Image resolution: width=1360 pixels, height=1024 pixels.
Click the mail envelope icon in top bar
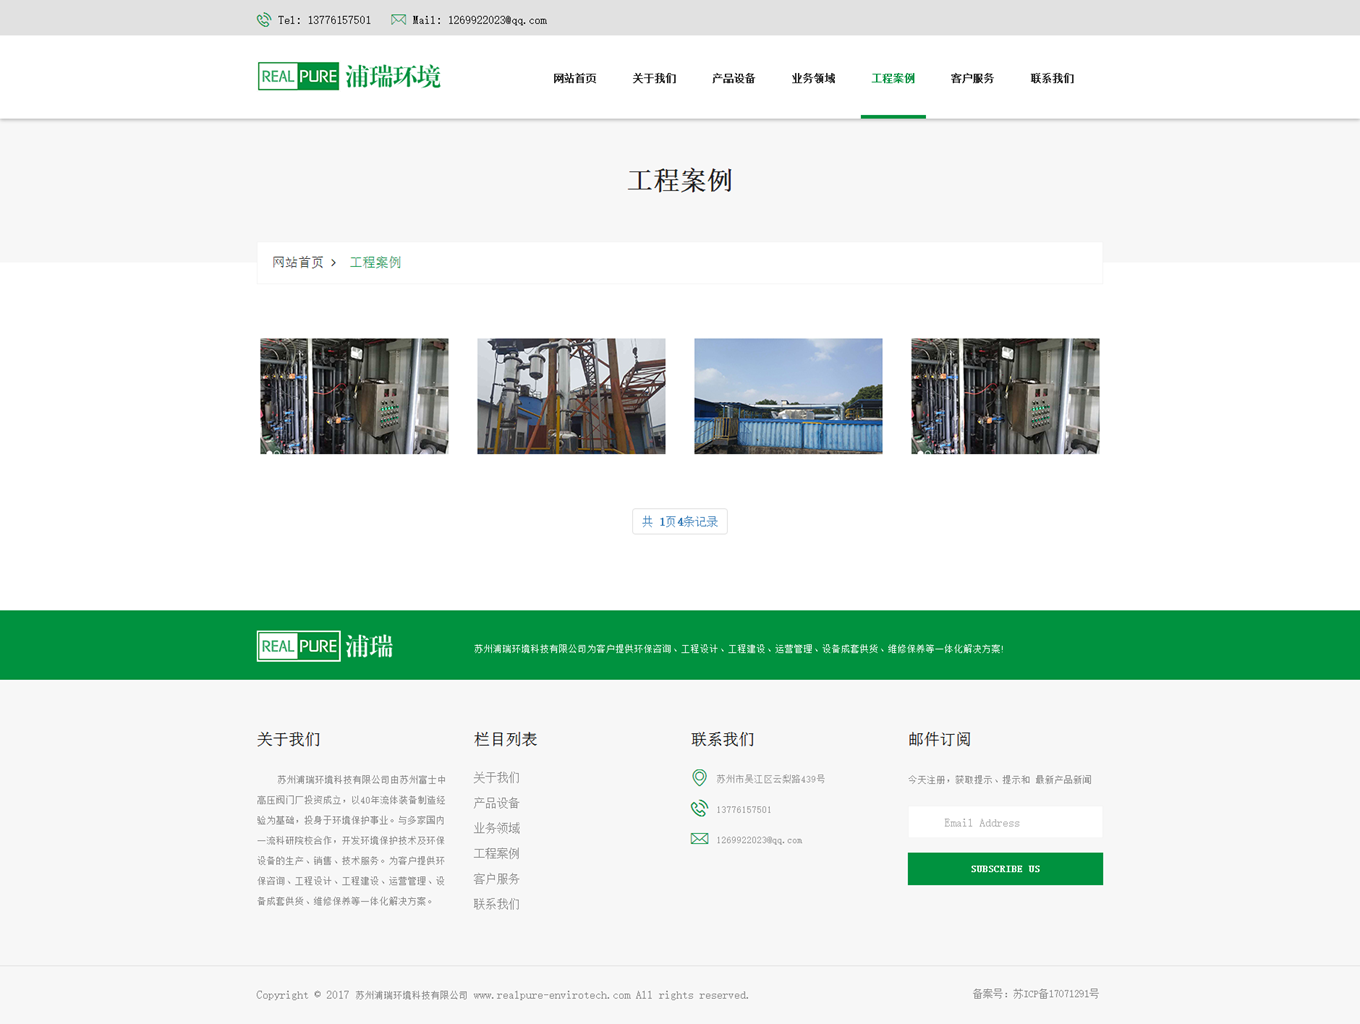tap(398, 20)
